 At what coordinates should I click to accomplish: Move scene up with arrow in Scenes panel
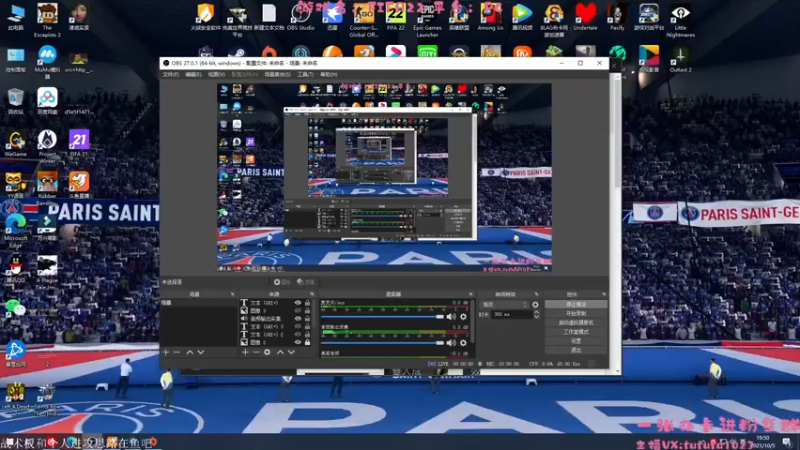tap(190, 352)
